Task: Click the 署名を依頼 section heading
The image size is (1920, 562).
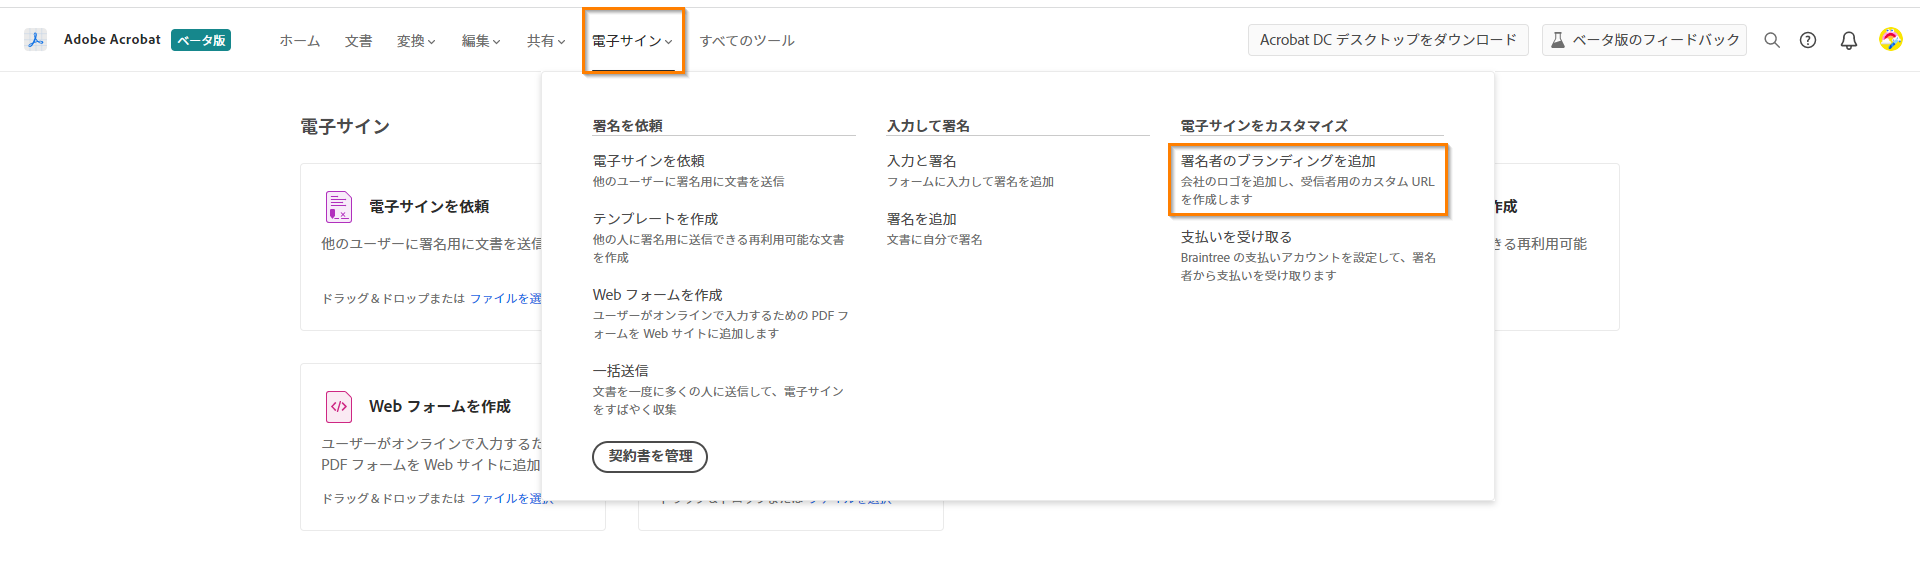Action: point(627,126)
